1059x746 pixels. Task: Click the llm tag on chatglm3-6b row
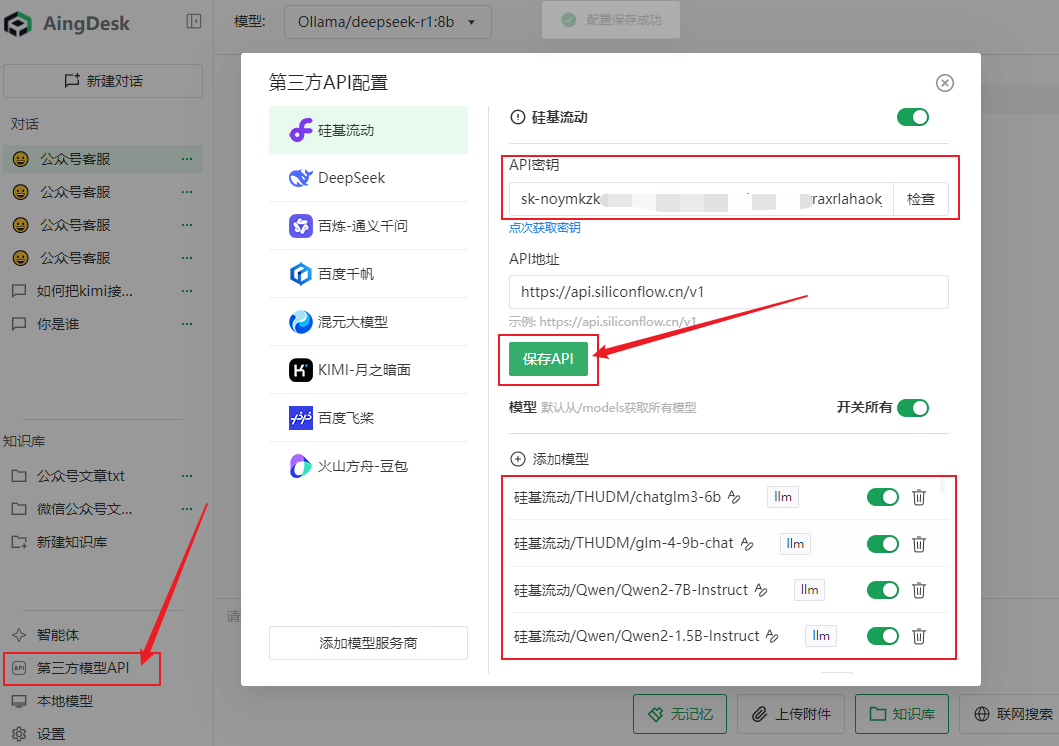[783, 497]
